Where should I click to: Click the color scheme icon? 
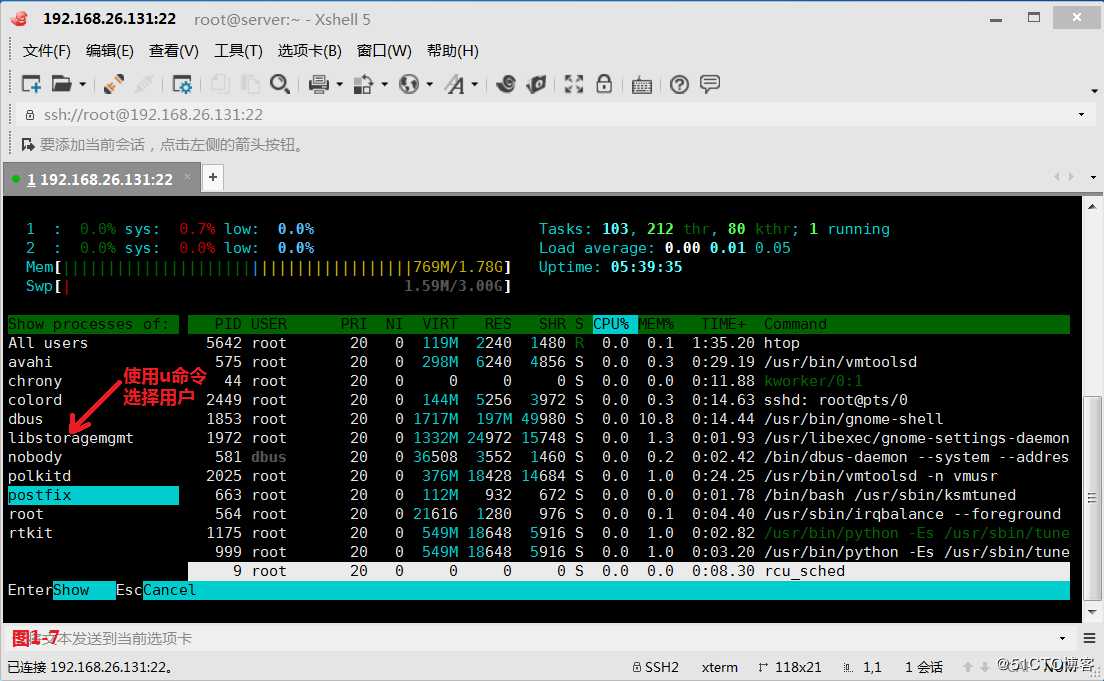pyautogui.click(x=363, y=85)
